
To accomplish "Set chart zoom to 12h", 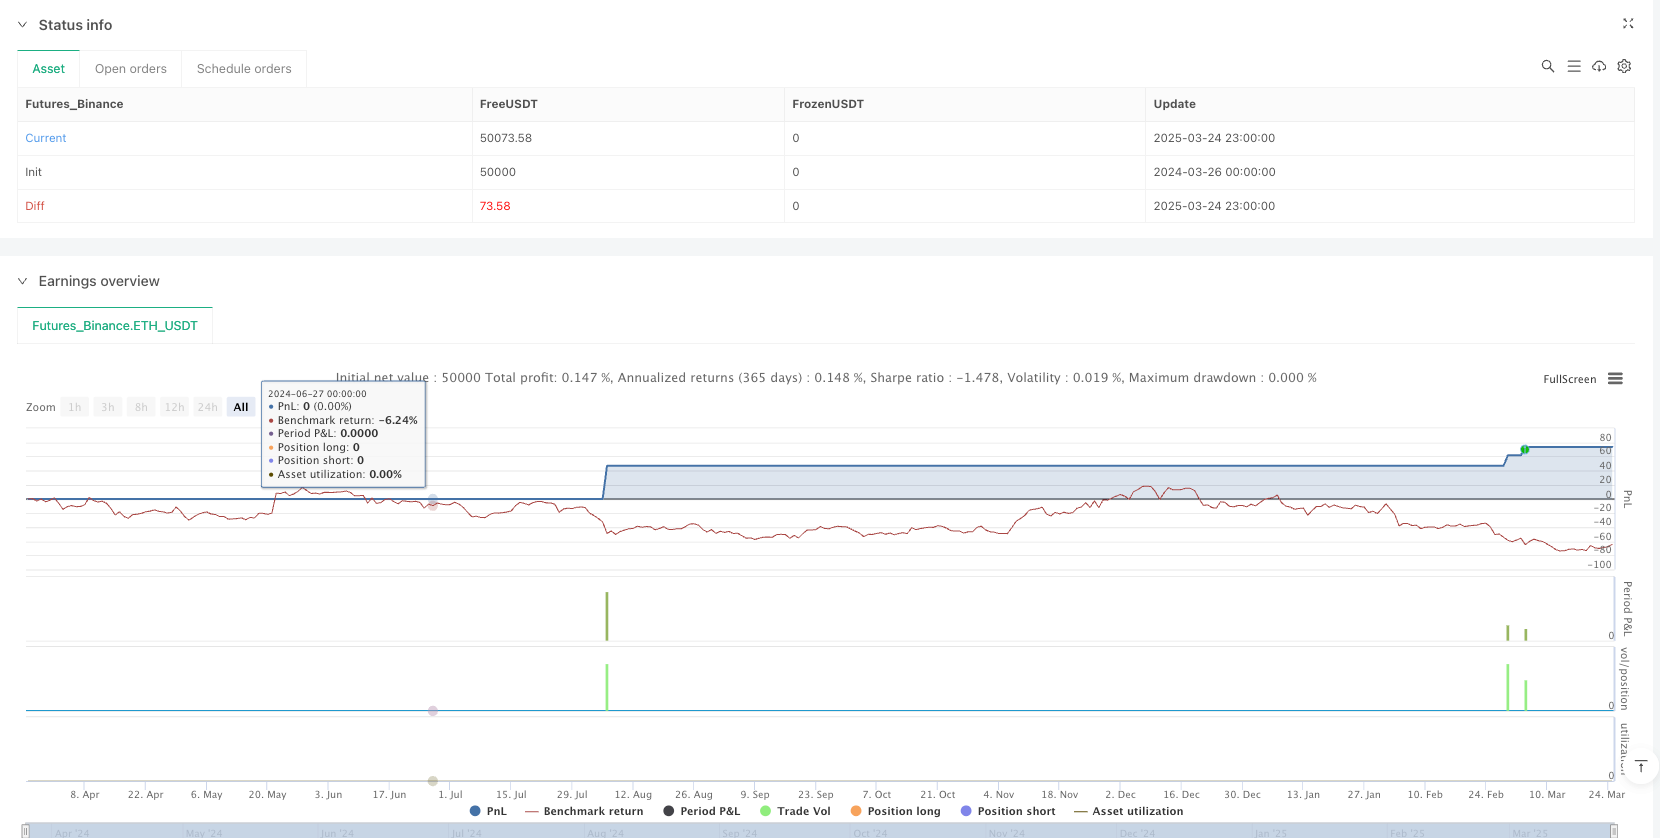I will click(174, 407).
